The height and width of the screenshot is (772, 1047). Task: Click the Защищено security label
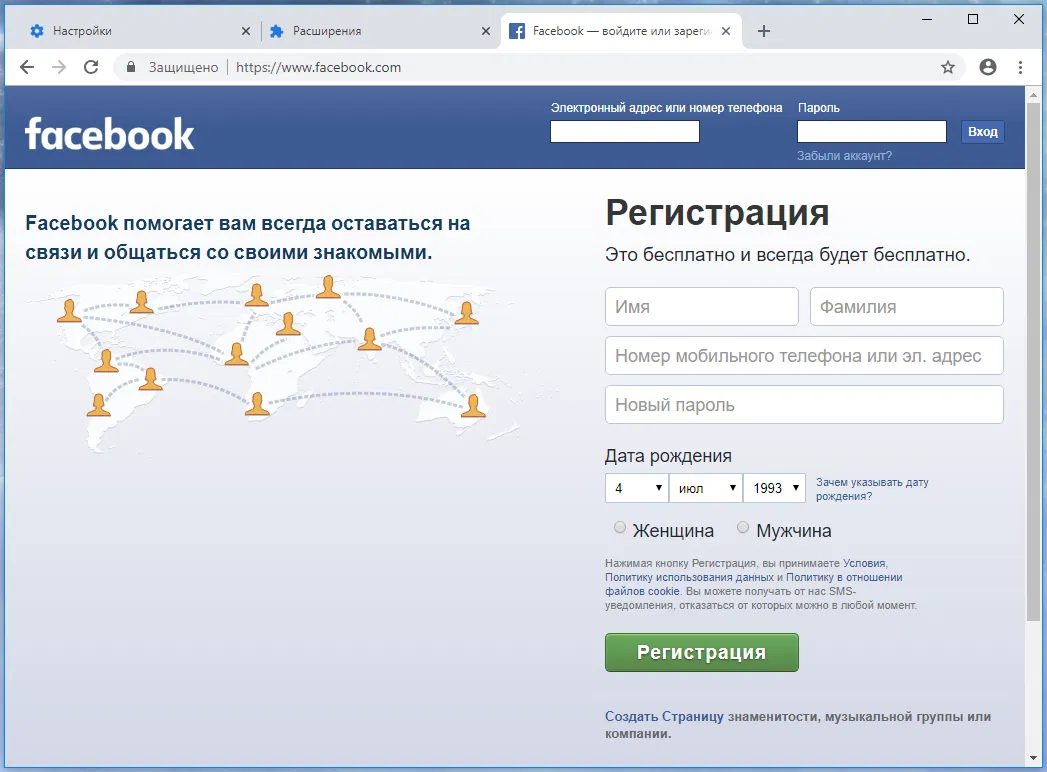coord(183,67)
